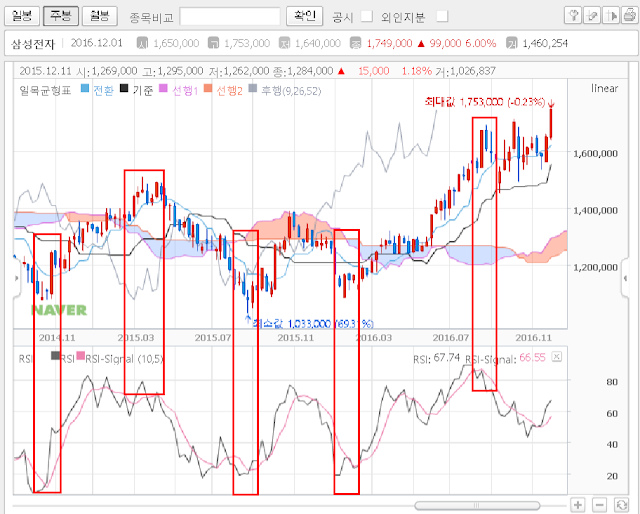Click the right panel collapse arrow

(626, 278)
